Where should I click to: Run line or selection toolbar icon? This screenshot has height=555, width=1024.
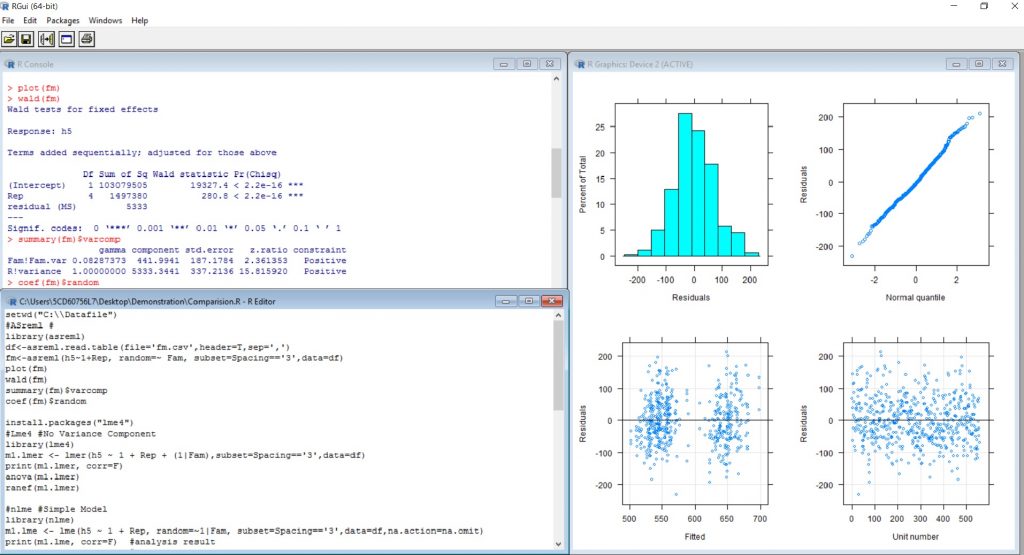tap(47, 39)
